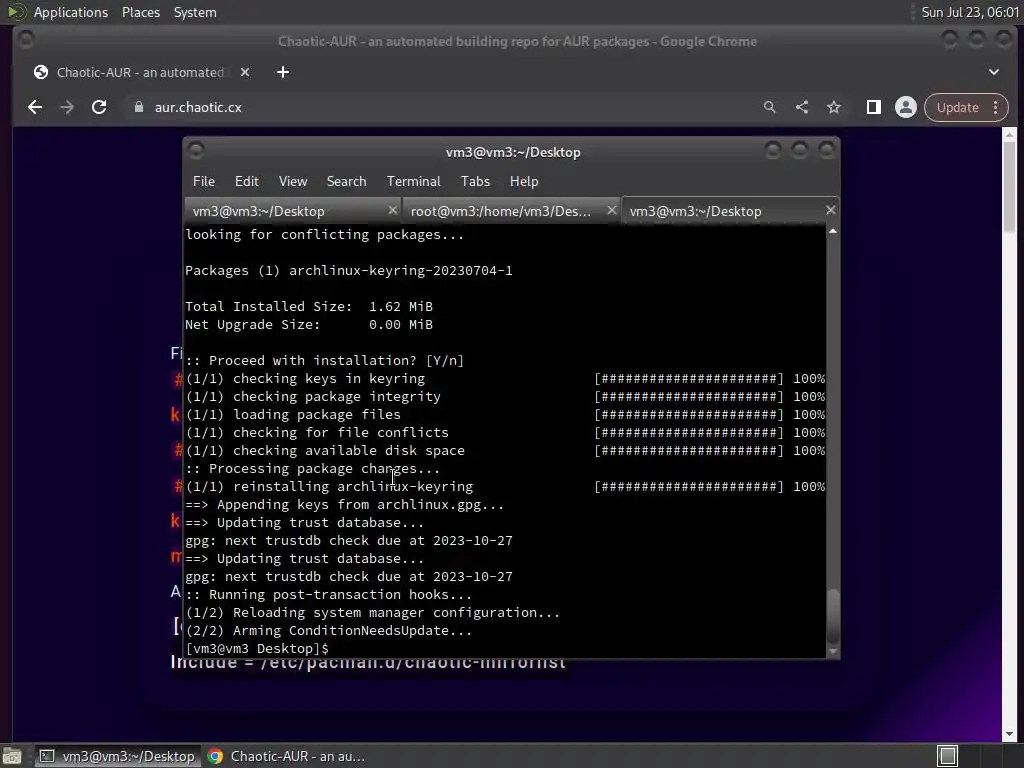
Task: Open terminal Edit menu
Action: click(247, 182)
